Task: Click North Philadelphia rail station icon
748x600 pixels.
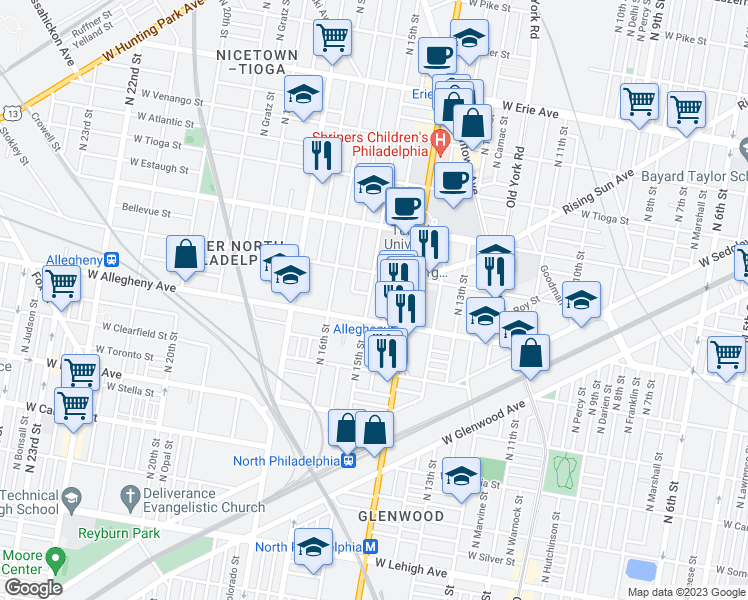Action: point(350,461)
